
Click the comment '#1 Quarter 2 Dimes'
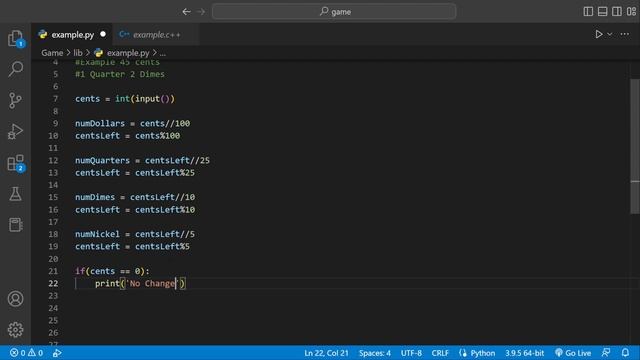coord(120,74)
